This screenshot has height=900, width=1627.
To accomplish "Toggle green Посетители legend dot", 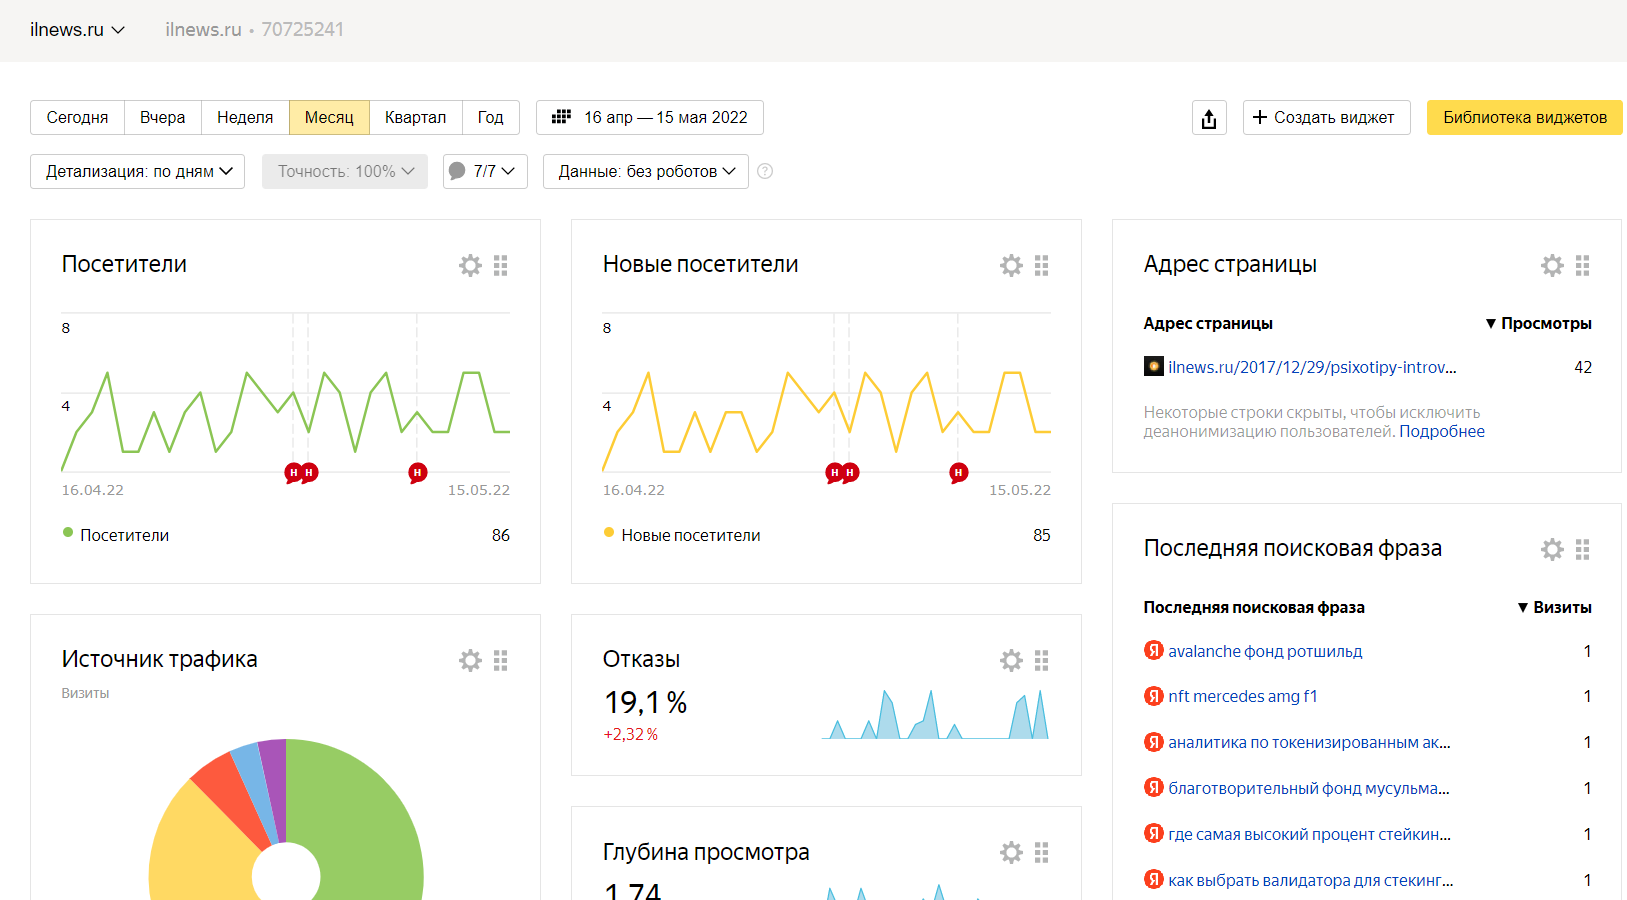I will coord(68,533).
